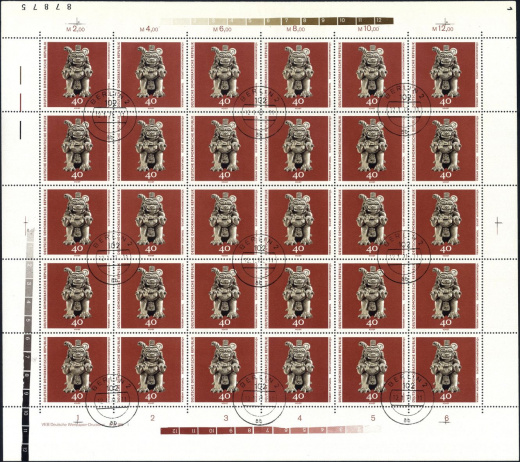Click column number 2 in bottom margin

point(152,418)
